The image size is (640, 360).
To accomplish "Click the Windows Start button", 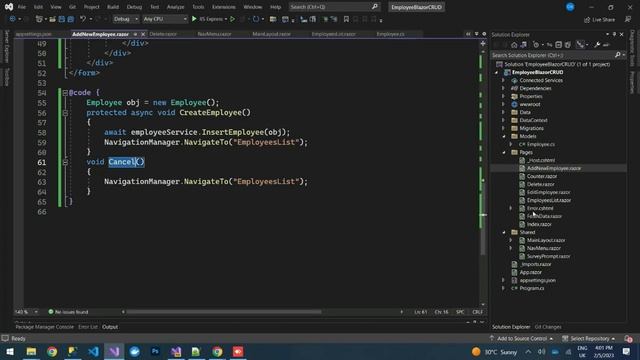I will point(10,351).
